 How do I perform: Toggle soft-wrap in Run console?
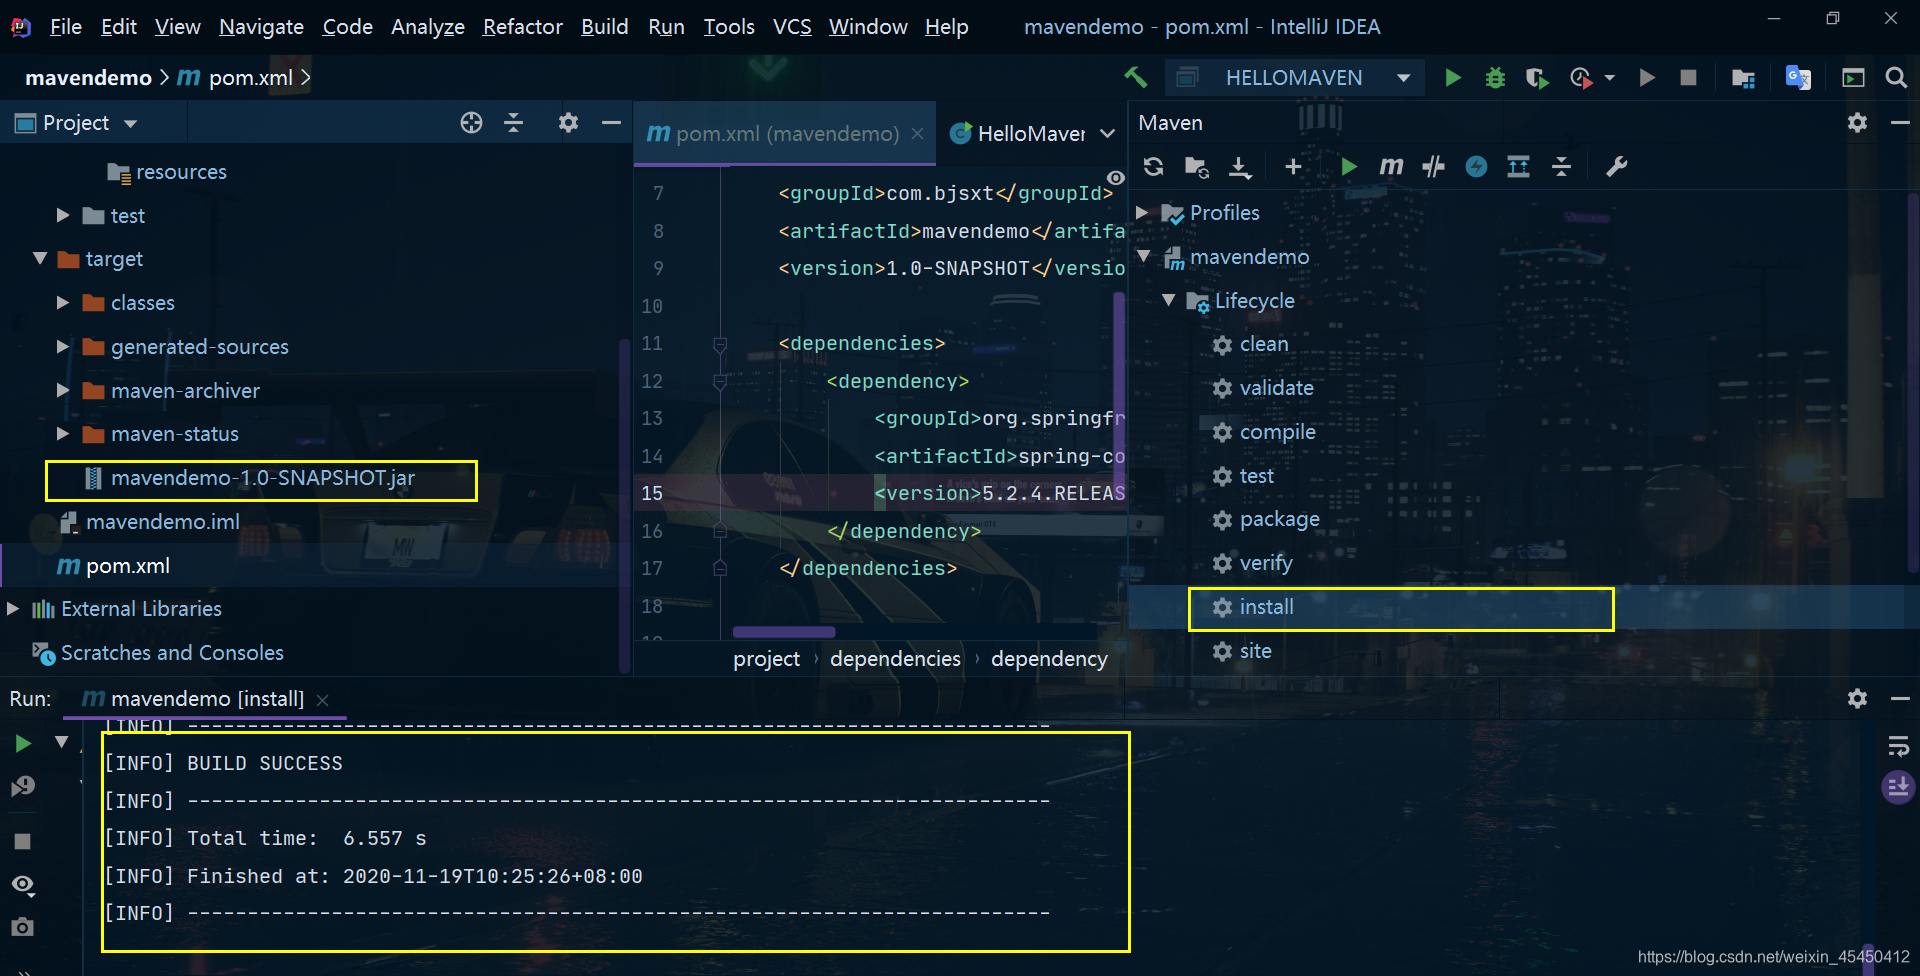1898,746
